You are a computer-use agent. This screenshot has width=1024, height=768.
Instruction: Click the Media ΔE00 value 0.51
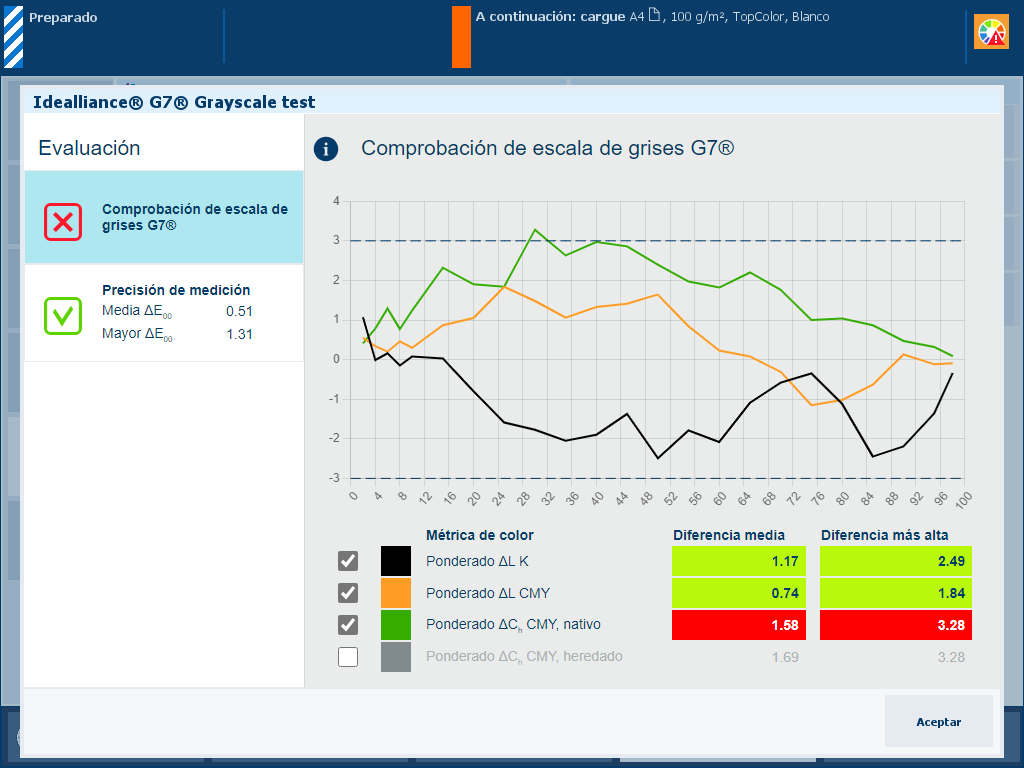[239, 312]
